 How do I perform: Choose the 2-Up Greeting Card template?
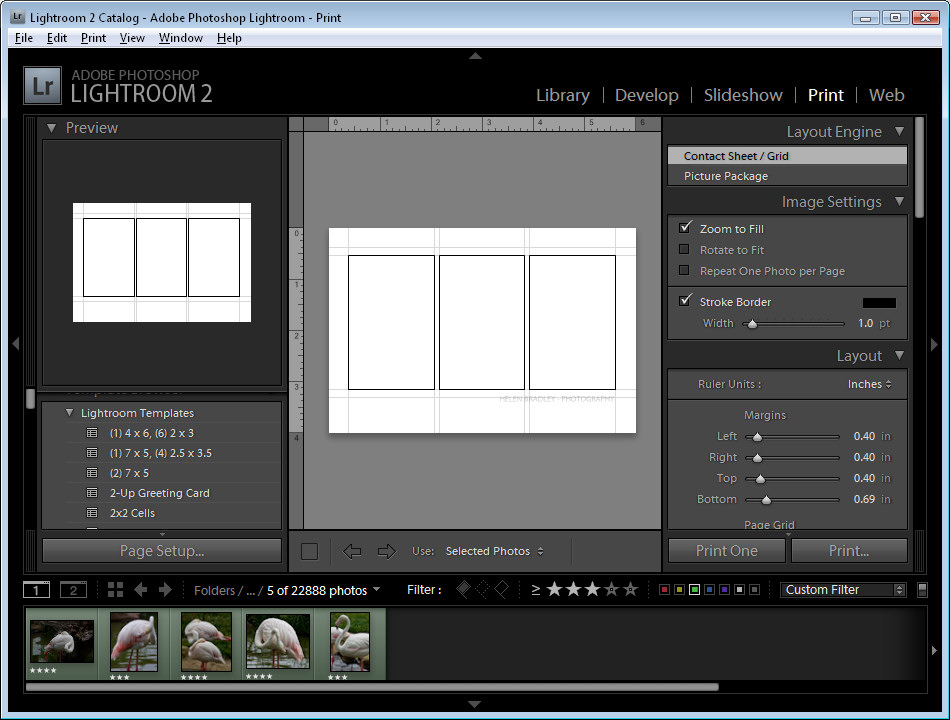(159, 493)
